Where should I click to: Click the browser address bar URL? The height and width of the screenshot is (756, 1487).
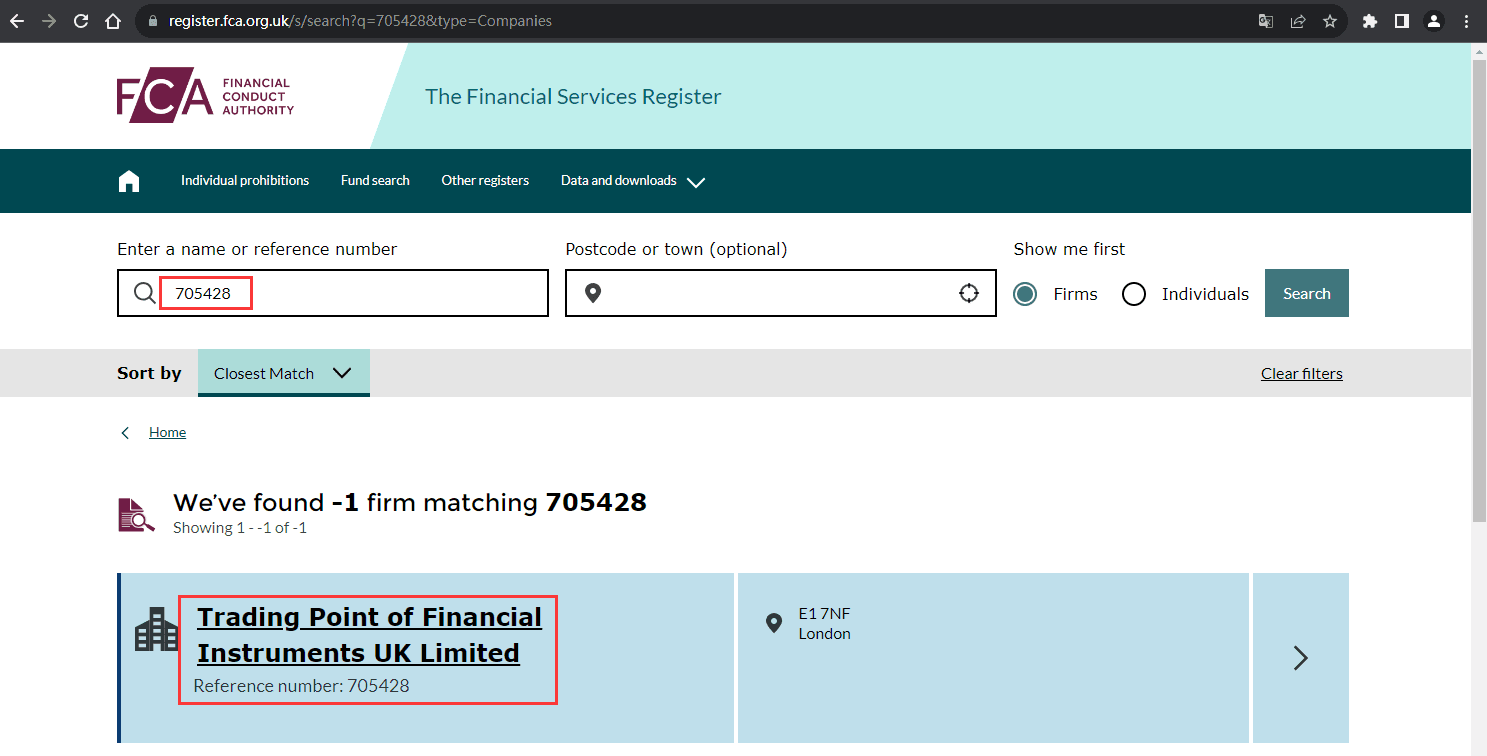tap(360, 21)
